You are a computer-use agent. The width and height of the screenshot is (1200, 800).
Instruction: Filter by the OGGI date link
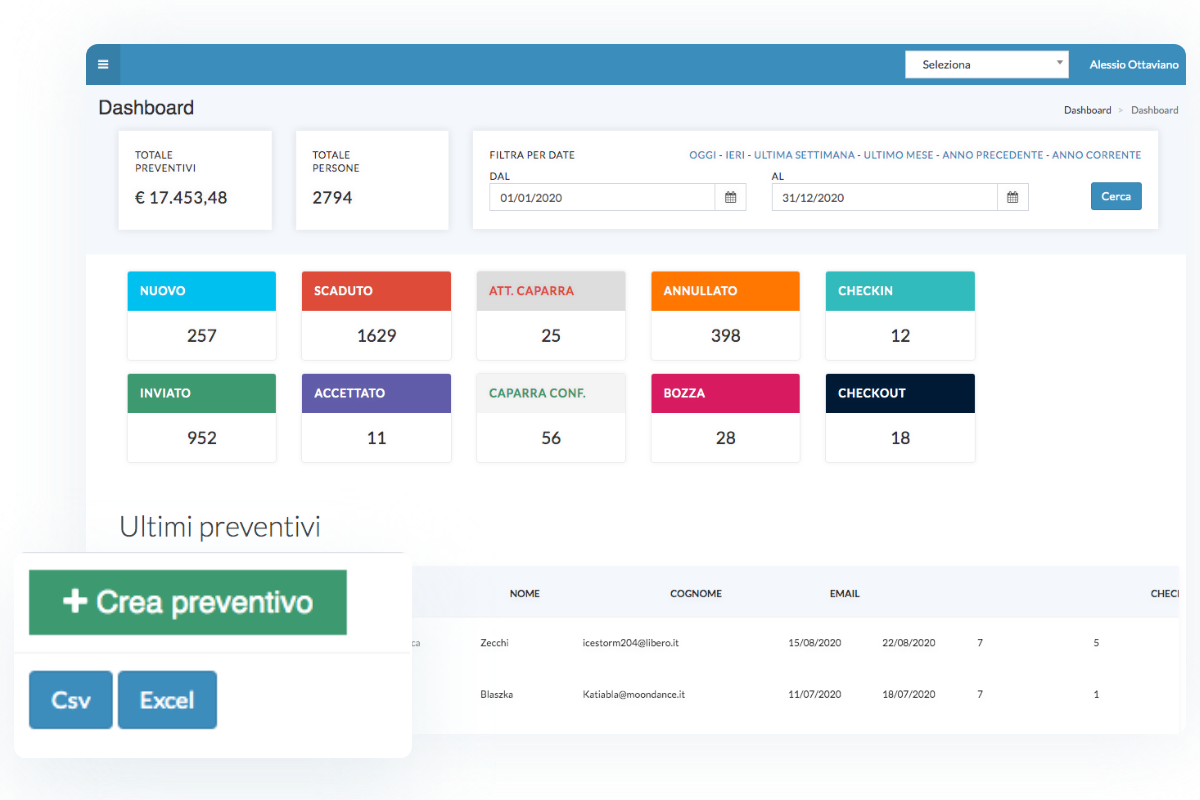coord(702,155)
